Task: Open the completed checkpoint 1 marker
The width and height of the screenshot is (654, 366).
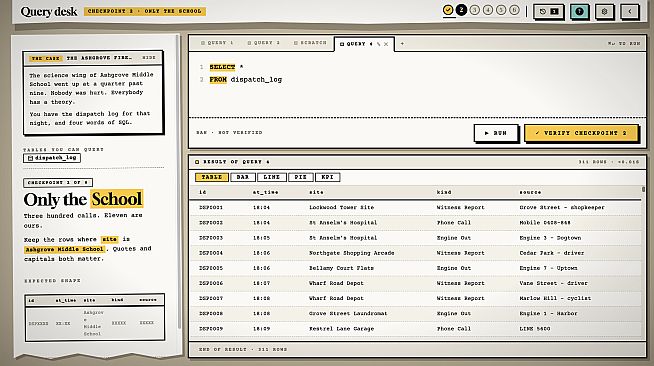Action: 448,10
